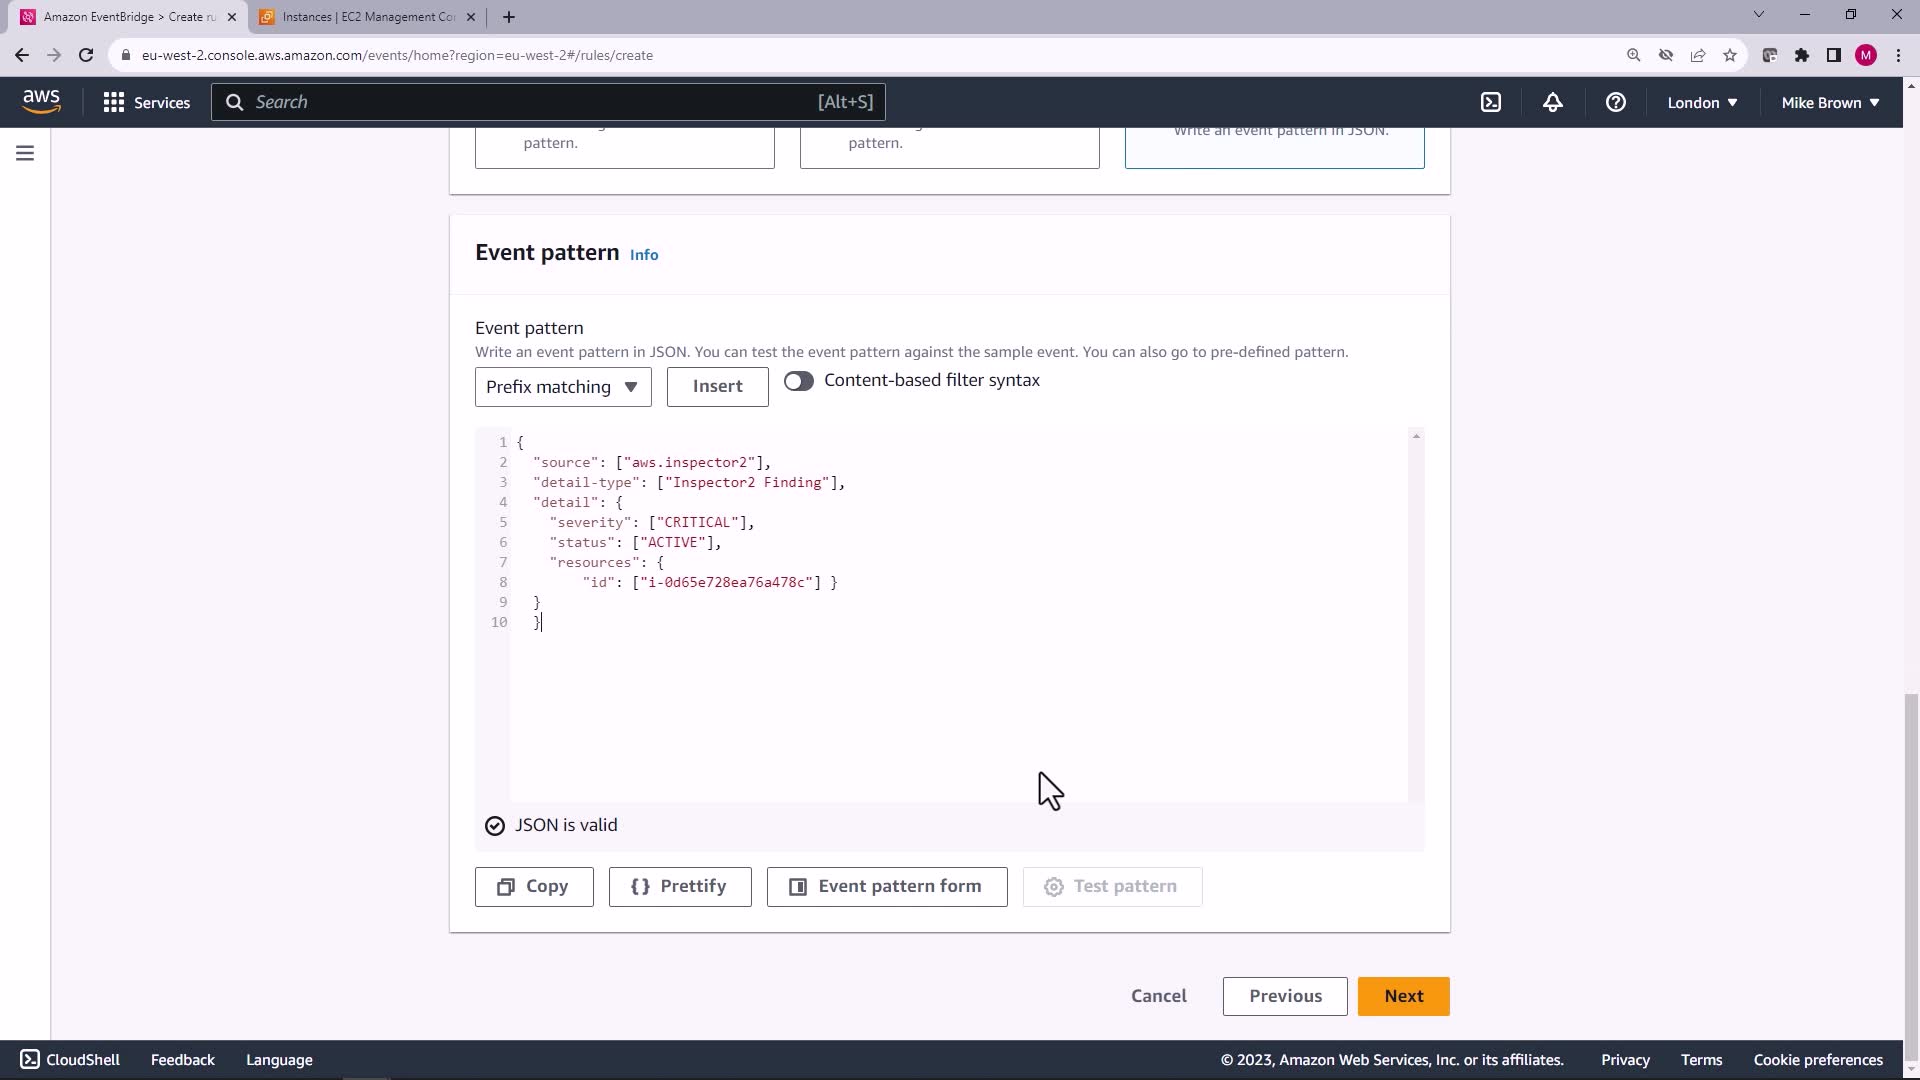Enable Content-based filter syntax toggle
This screenshot has width=1920, height=1080.
(798, 381)
